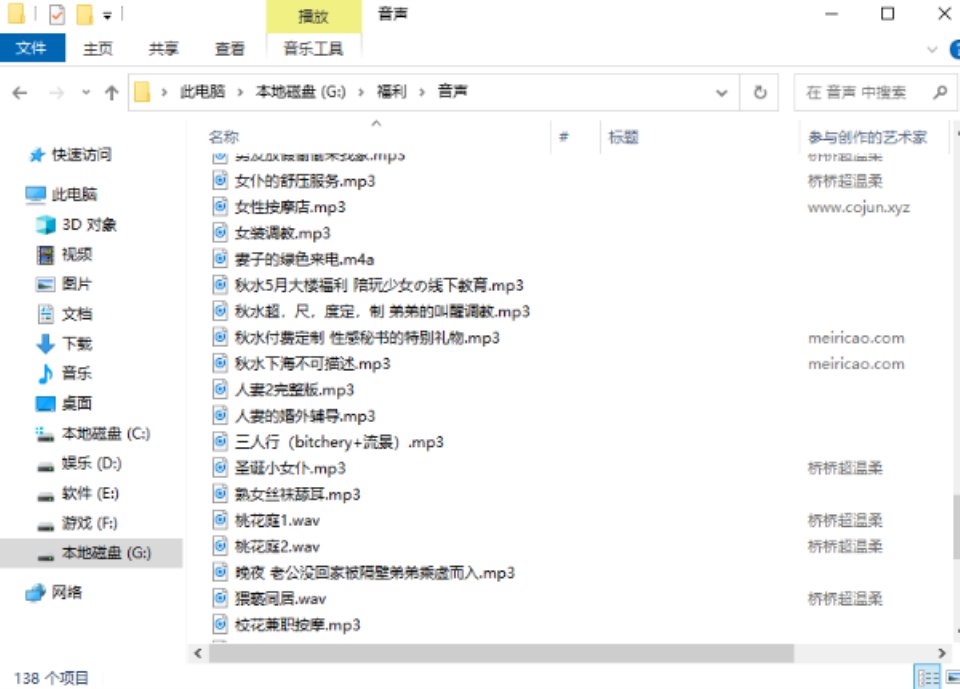The image size is (960, 689).
Task: Open 下载 folder in the navigation pane
Action: pos(77,344)
